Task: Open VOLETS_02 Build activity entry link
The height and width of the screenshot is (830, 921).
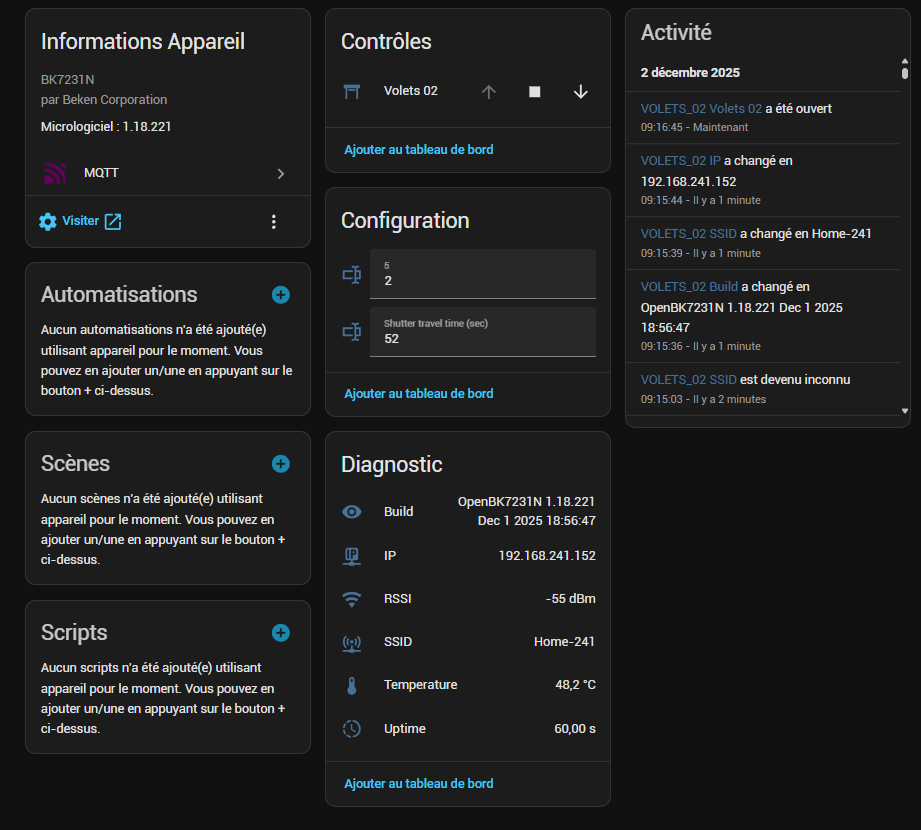Action: [689, 287]
